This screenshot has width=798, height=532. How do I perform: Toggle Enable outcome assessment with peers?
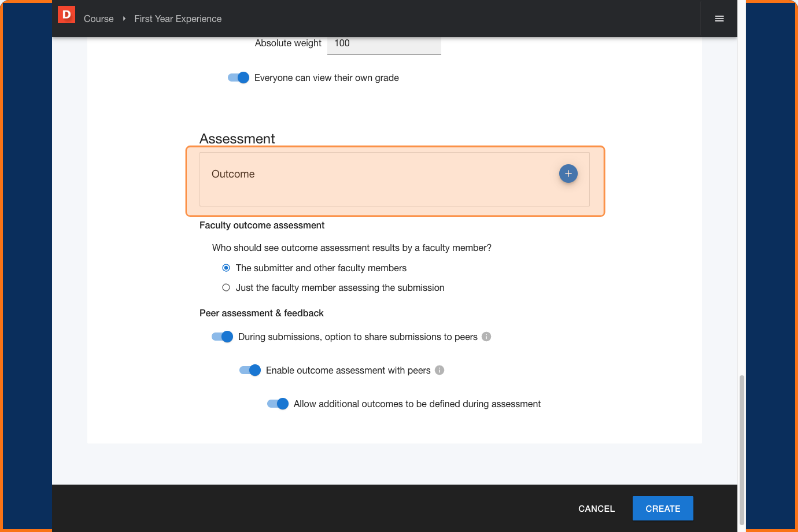[x=250, y=370]
